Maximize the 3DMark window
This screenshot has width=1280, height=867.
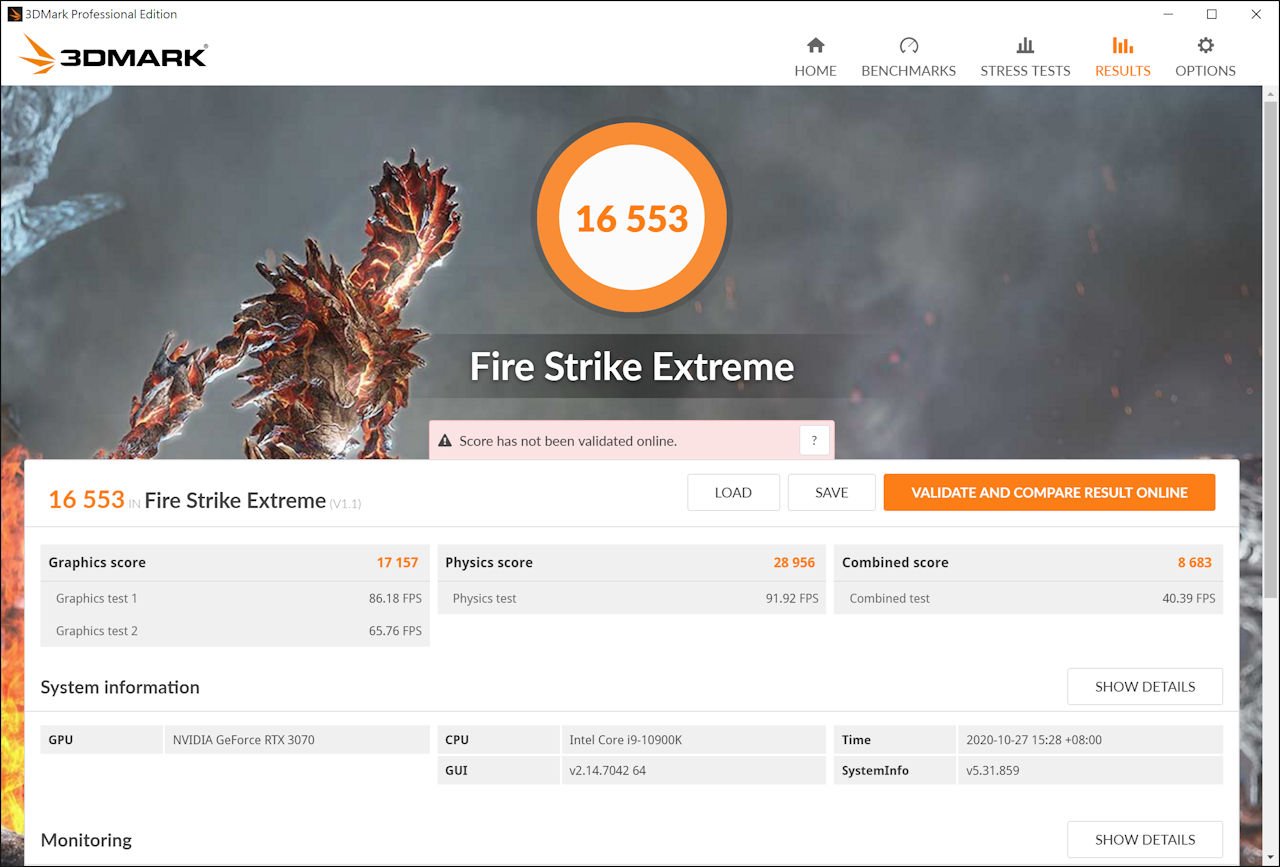pos(1211,14)
